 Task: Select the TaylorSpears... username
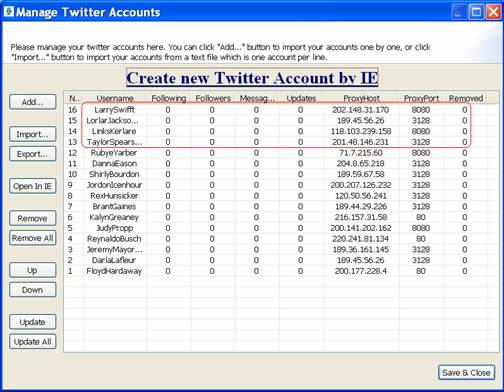point(114,142)
